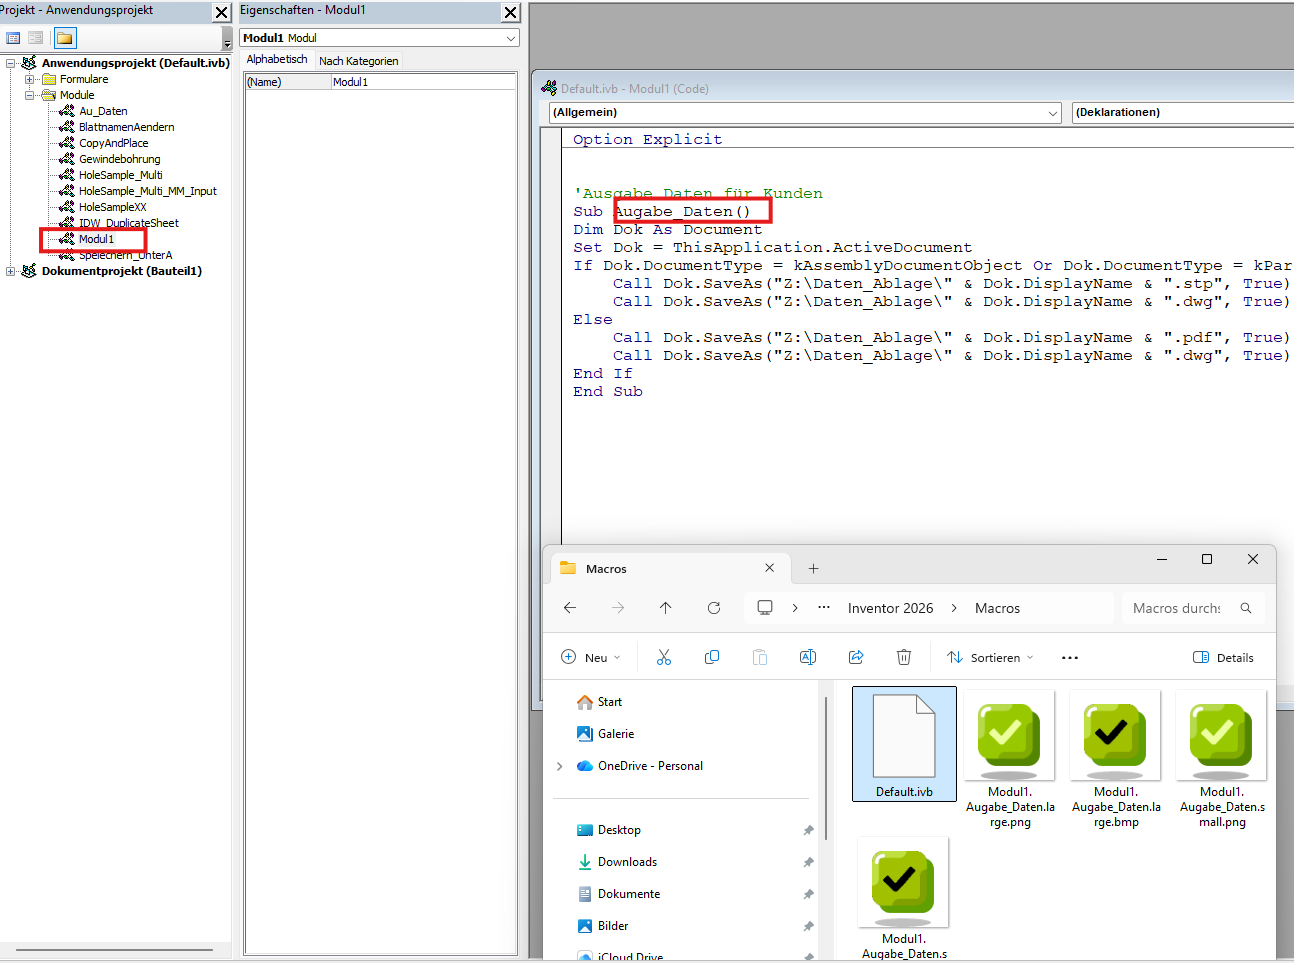The image size is (1294, 963).
Task: Click the Share icon in Explorer toolbar
Action: pyautogui.click(x=856, y=657)
